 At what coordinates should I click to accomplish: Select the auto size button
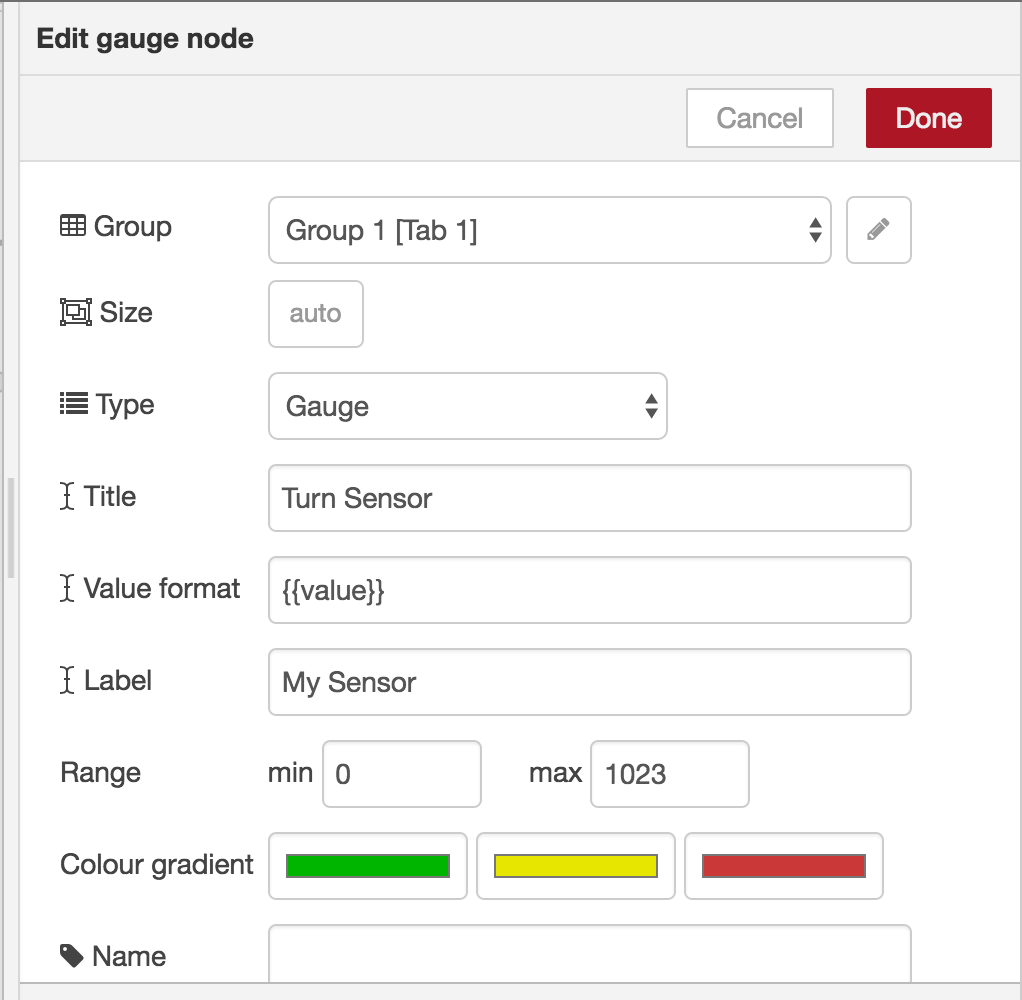pyautogui.click(x=315, y=313)
